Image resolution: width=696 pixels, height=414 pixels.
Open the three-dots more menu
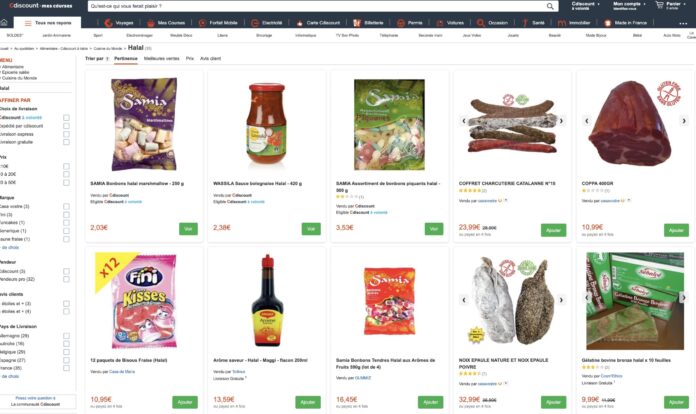click(683, 23)
